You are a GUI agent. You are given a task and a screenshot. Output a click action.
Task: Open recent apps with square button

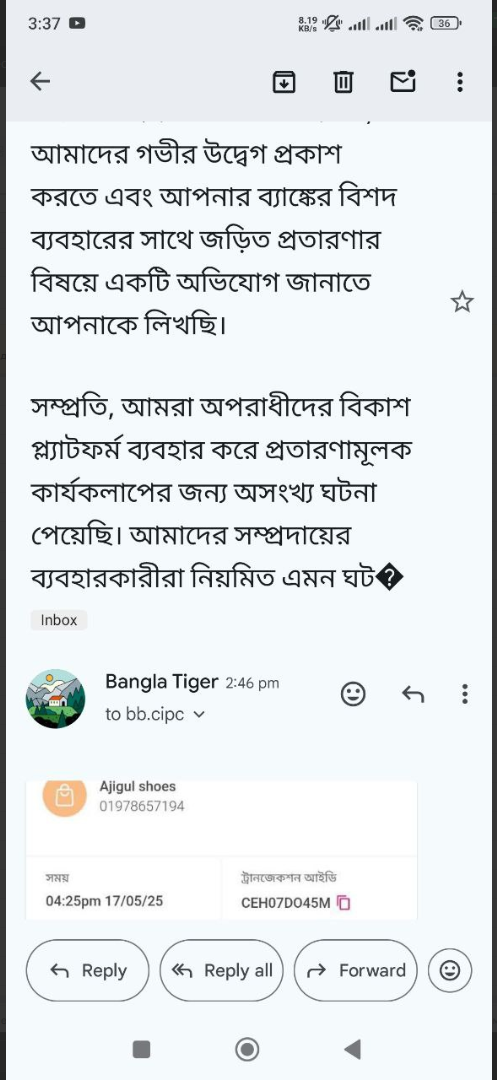(x=141, y=1049)
